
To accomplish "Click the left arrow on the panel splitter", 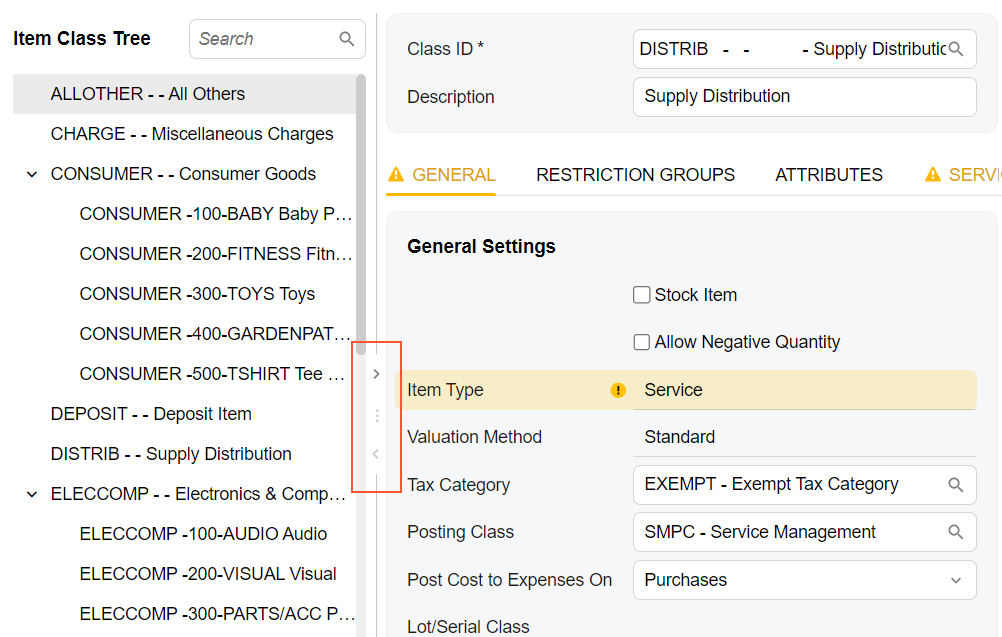I will pyautogui.click(x=376, y=454).
